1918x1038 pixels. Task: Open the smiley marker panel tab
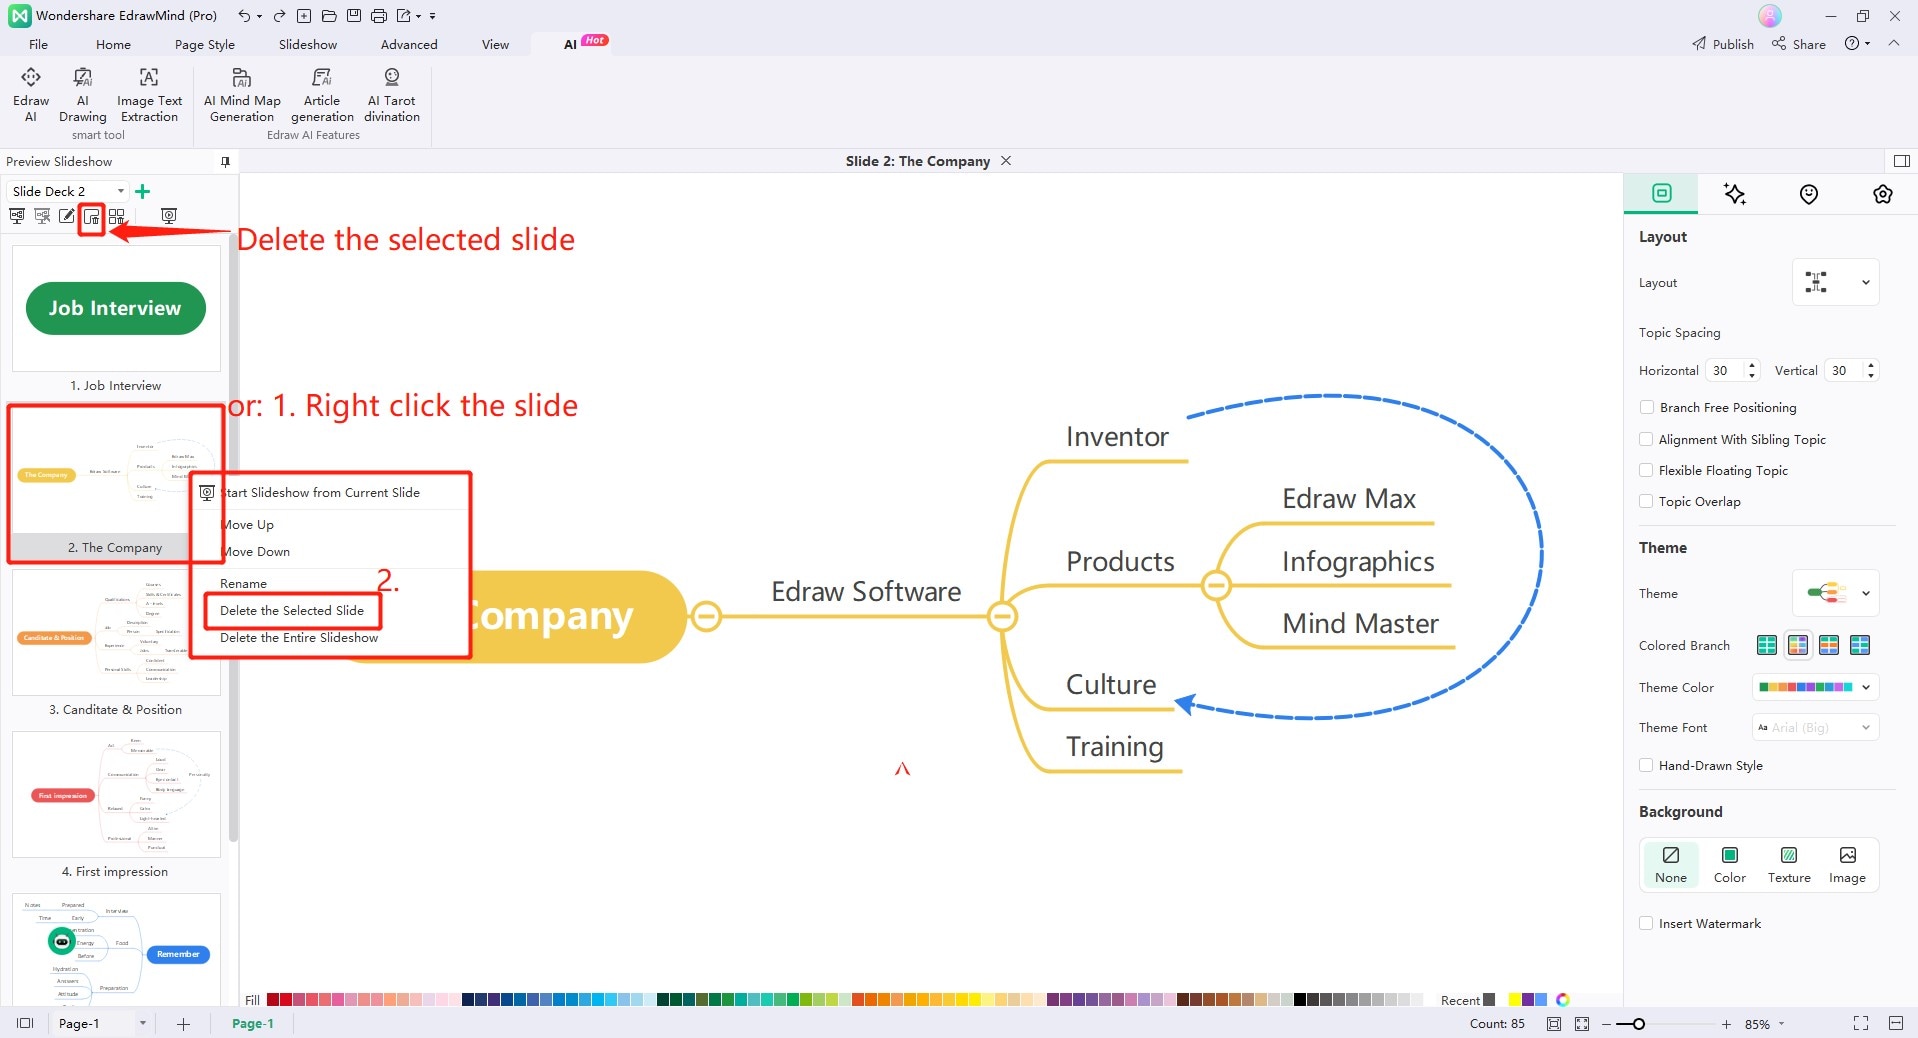[x=1809, y=194]
